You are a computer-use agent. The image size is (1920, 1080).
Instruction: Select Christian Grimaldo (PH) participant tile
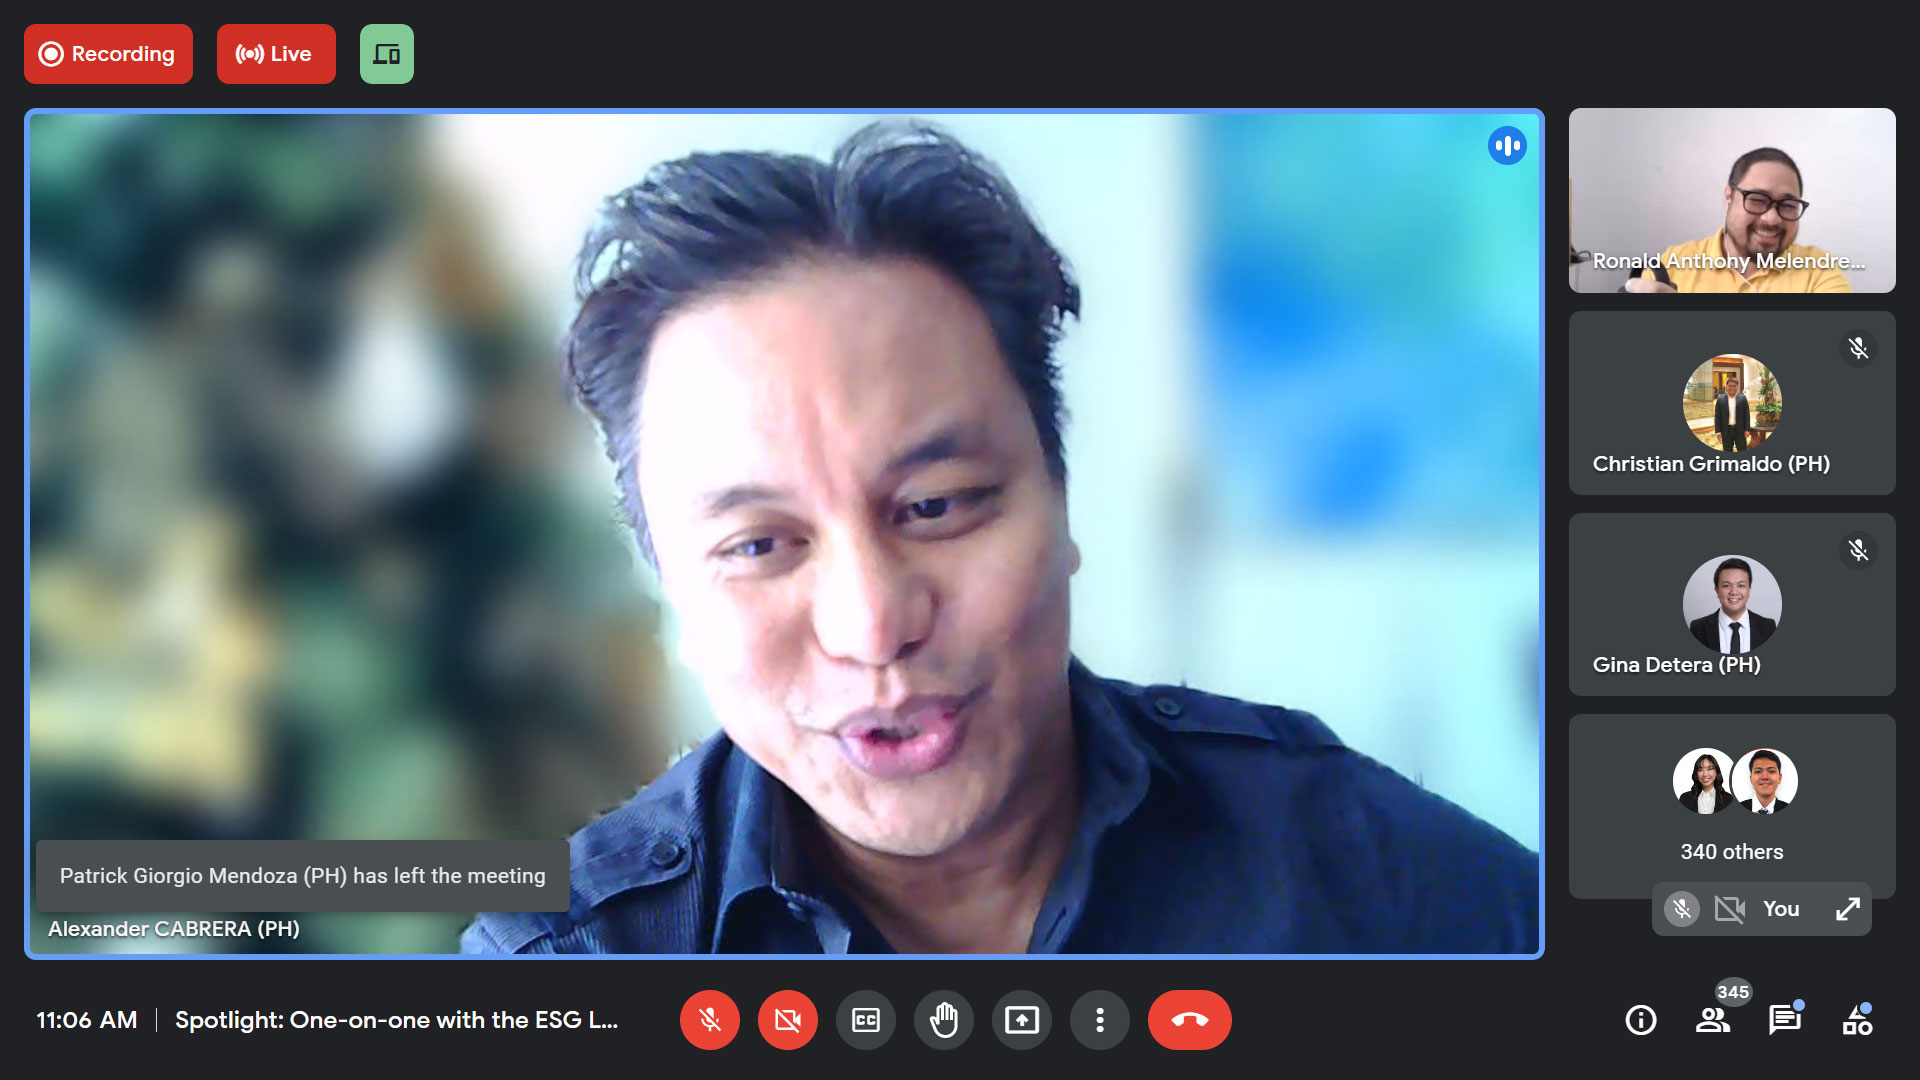click(1731, 403)
